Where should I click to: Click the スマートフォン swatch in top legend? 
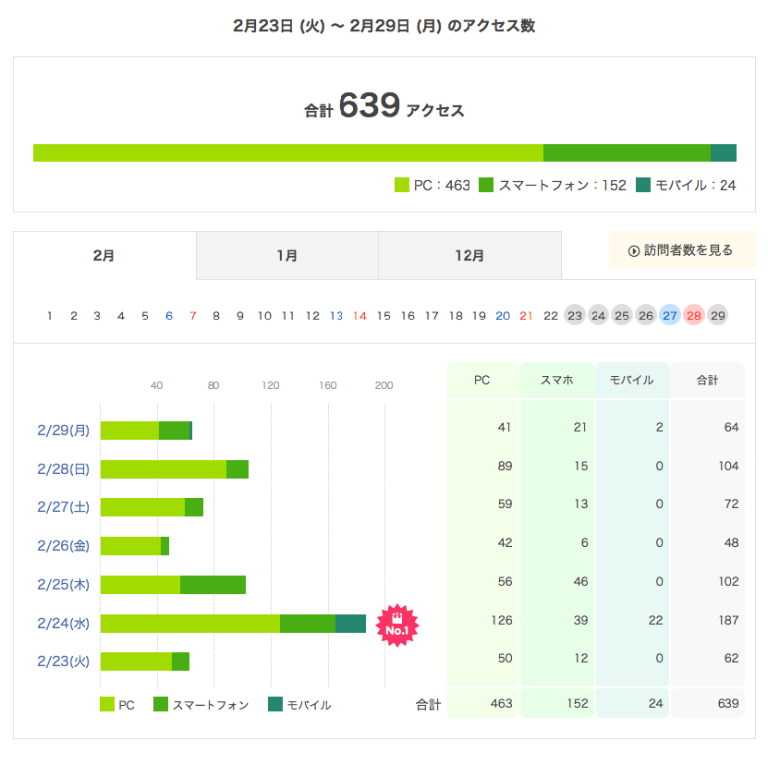(486, 185)
